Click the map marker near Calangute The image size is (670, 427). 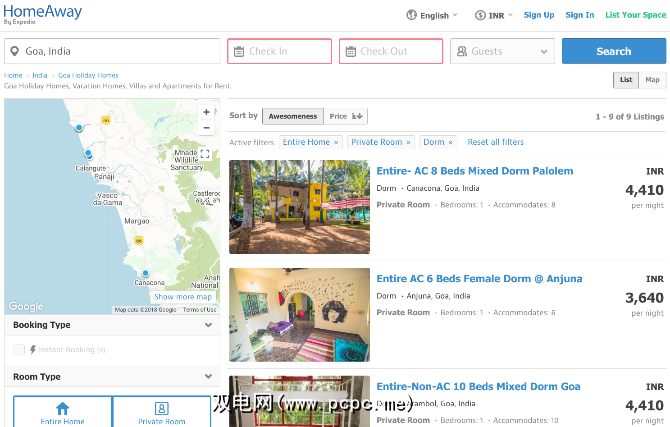(x=88, y=153)
